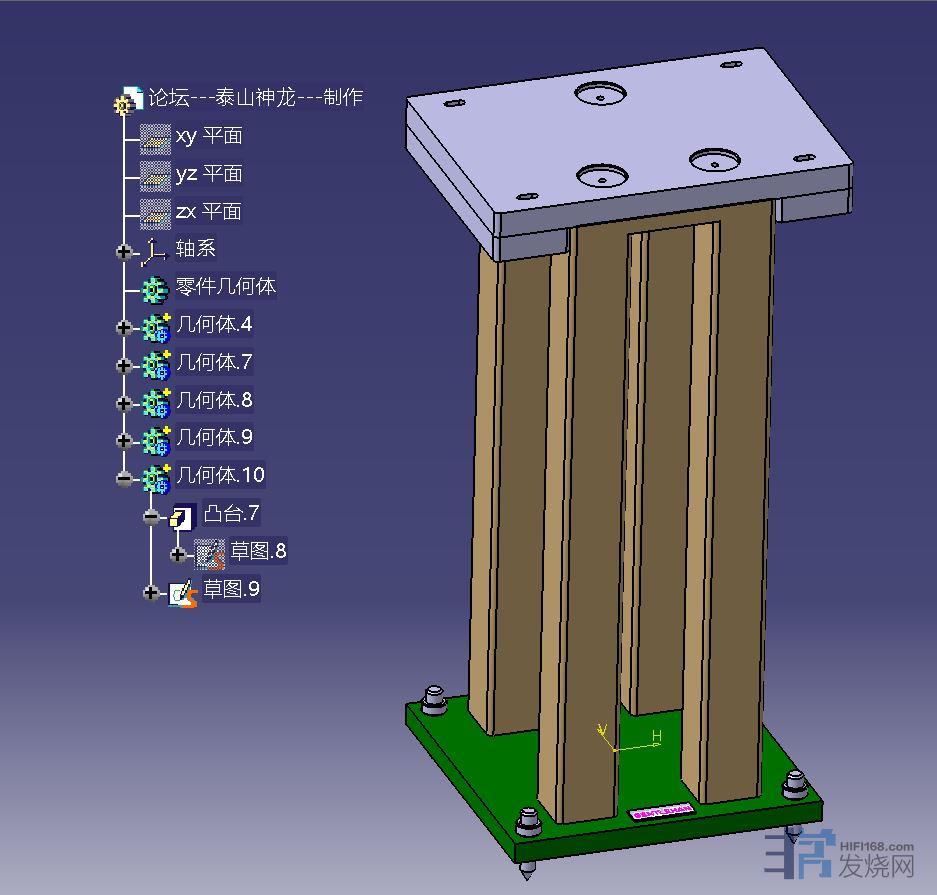Click the yz 平面 plane icon
The width and height of the screenshot is (937, 895).
[x=155, y=175]
